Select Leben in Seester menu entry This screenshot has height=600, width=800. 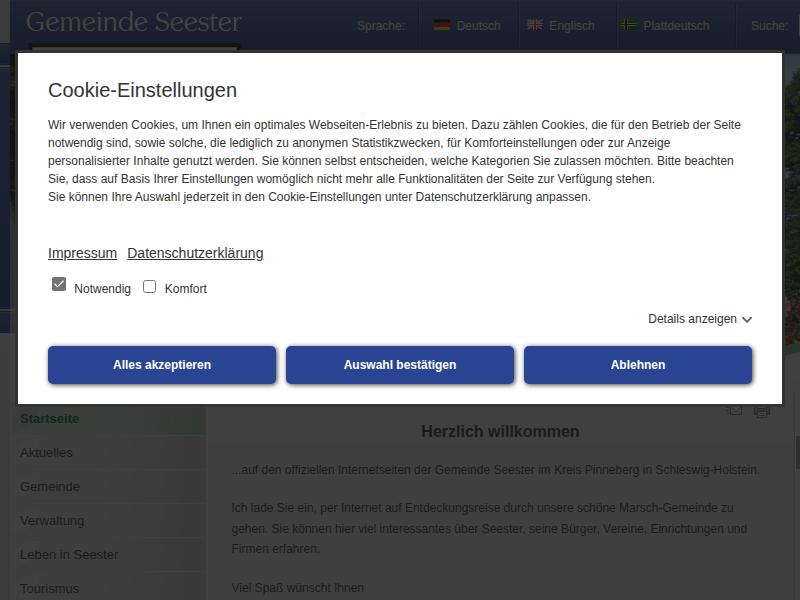69,555
